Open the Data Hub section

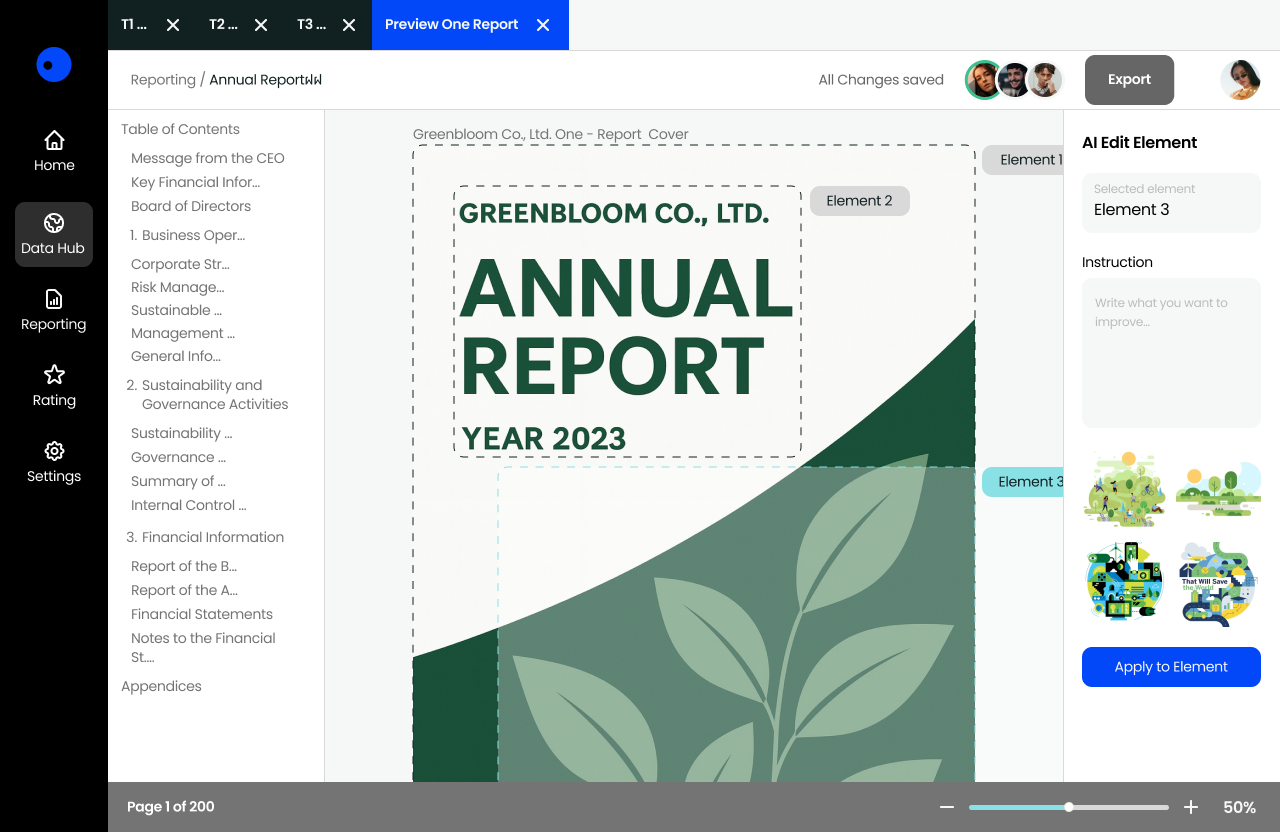(x=54, y=234)
